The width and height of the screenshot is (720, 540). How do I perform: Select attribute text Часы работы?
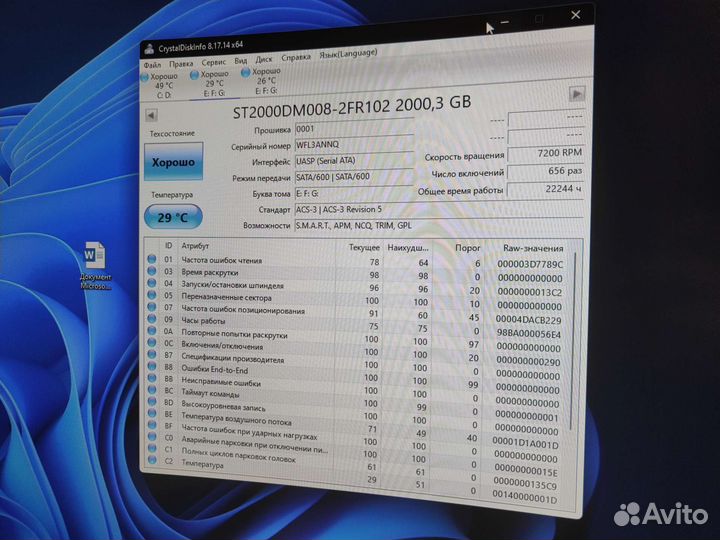(203, 321)
